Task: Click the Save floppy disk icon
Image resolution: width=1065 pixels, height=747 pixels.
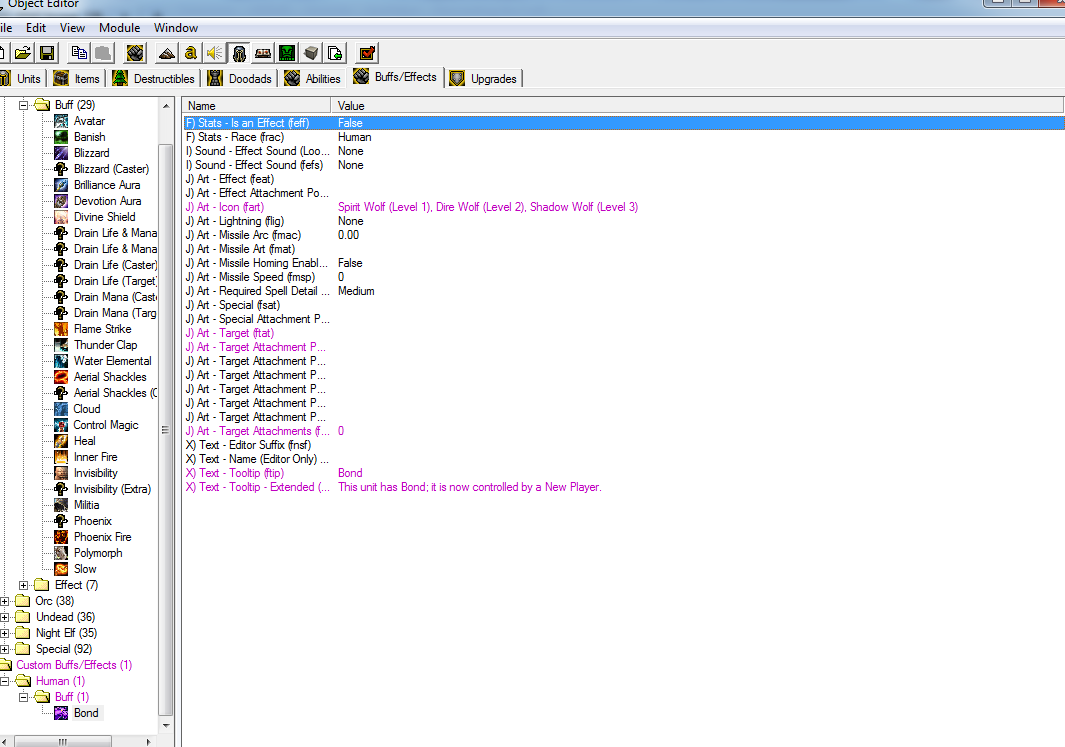Action: pos(47,53)
